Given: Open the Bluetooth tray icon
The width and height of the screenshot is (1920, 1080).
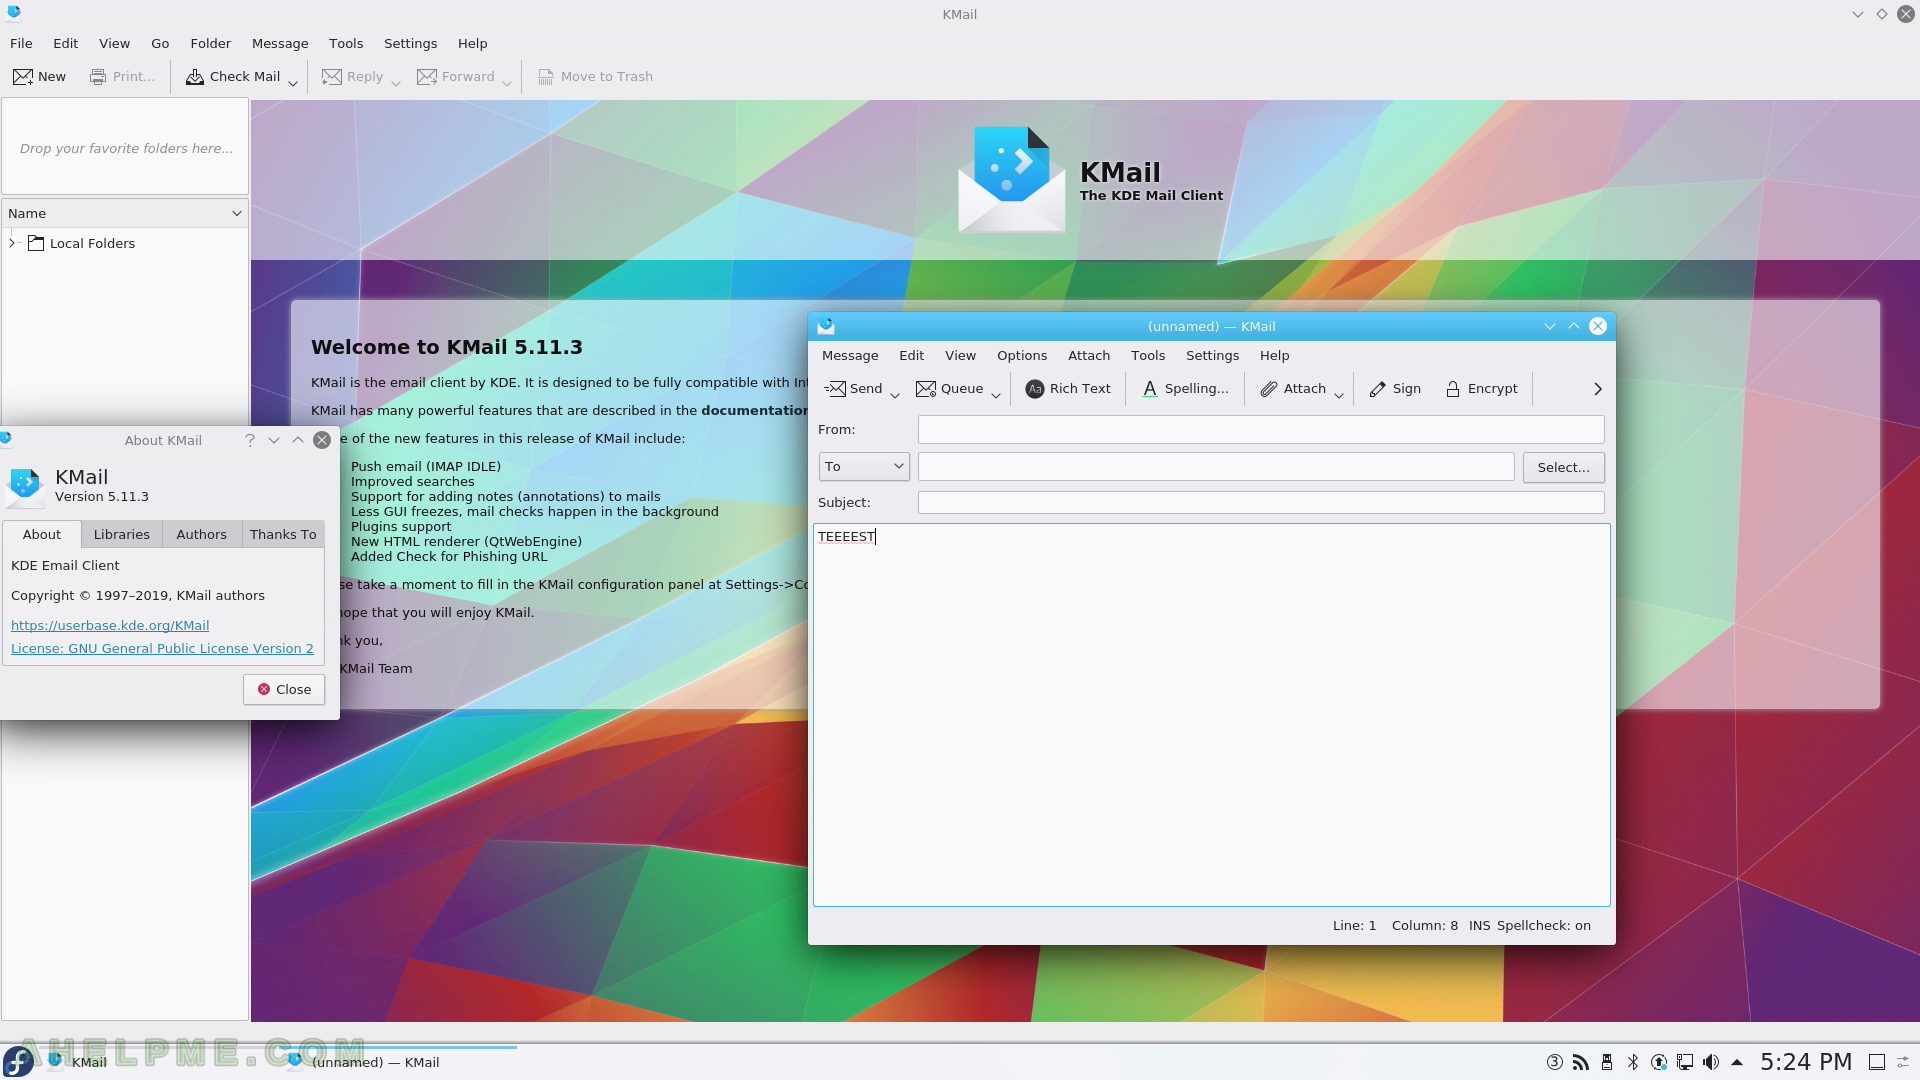Looking at the screenshot, I should tap(1633, 1062).
